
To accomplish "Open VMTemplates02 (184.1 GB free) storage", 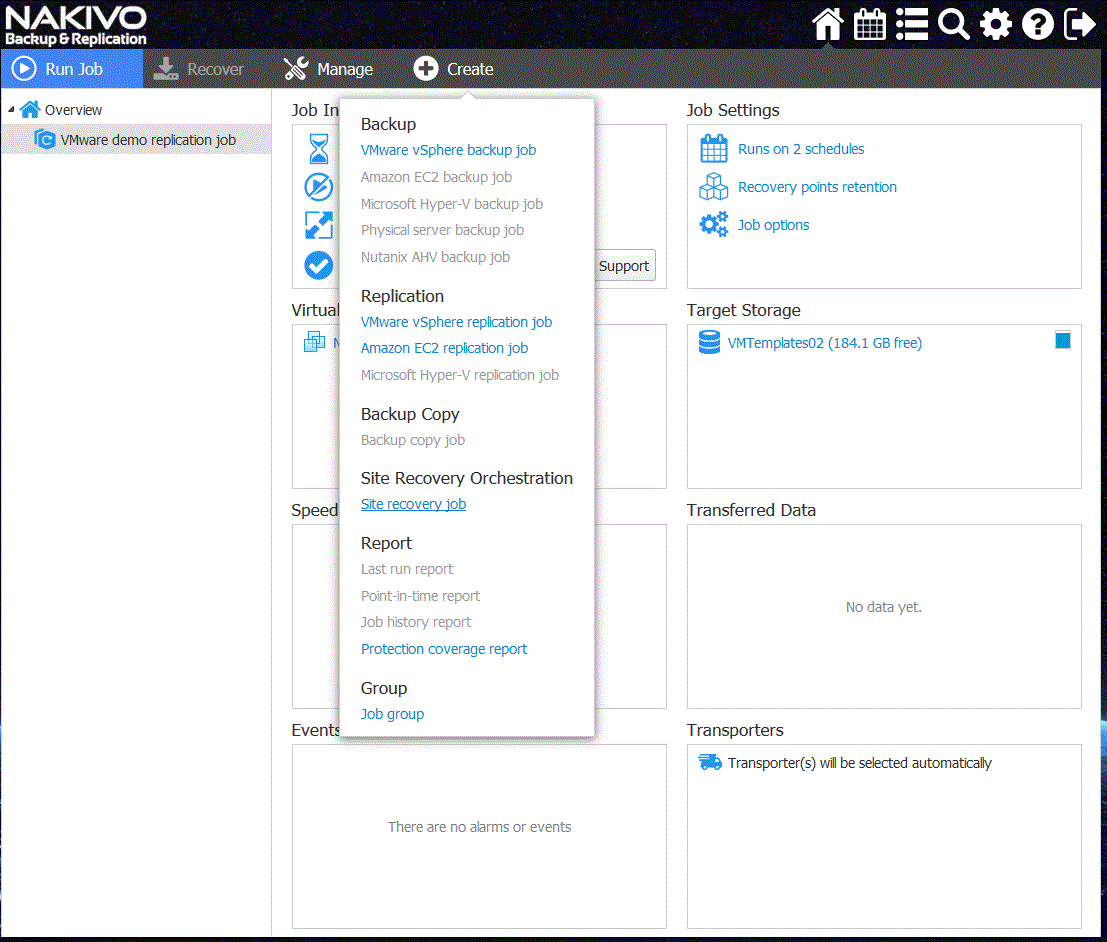I will (825, 342).
